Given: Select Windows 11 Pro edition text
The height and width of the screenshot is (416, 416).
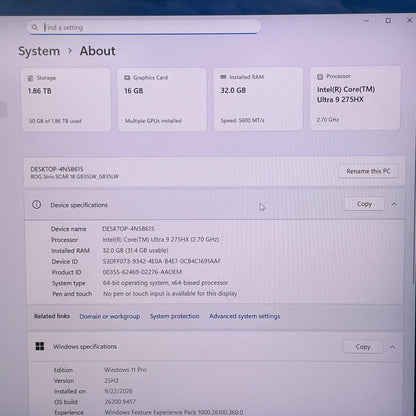Looking at the screenshot, I should pyautogui.click(x=125, y=370).
